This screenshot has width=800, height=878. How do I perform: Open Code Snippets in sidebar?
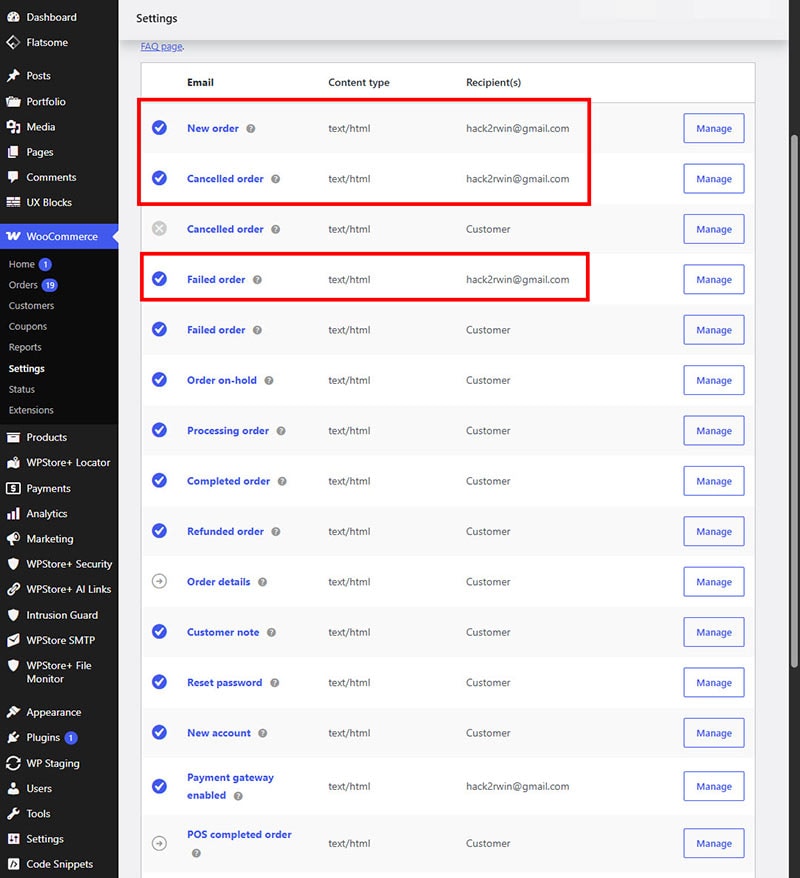(x=59, y=864)
